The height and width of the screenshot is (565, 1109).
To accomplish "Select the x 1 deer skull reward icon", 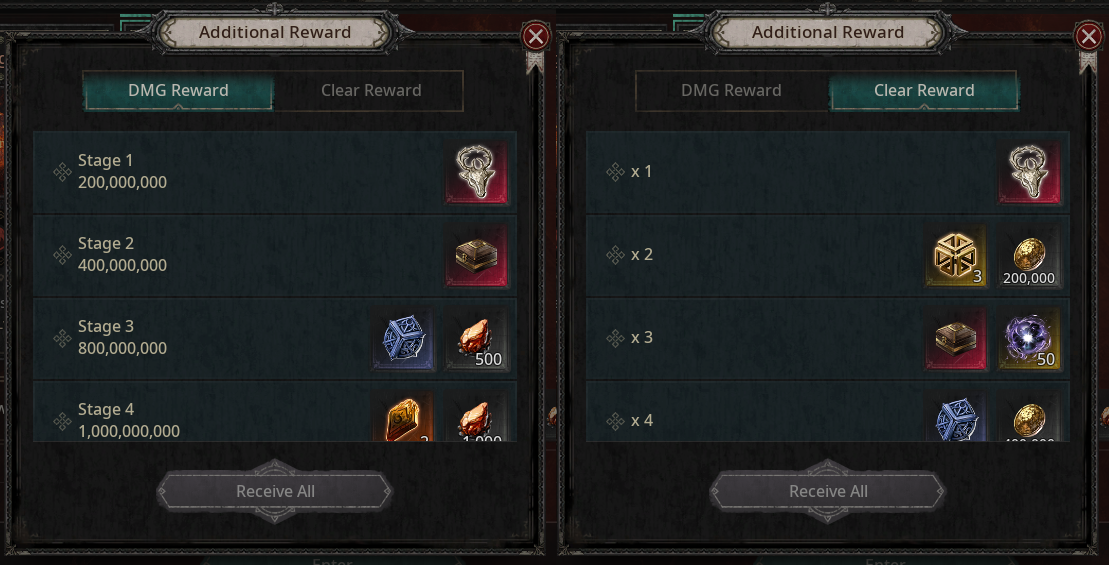I will 1030,173.
